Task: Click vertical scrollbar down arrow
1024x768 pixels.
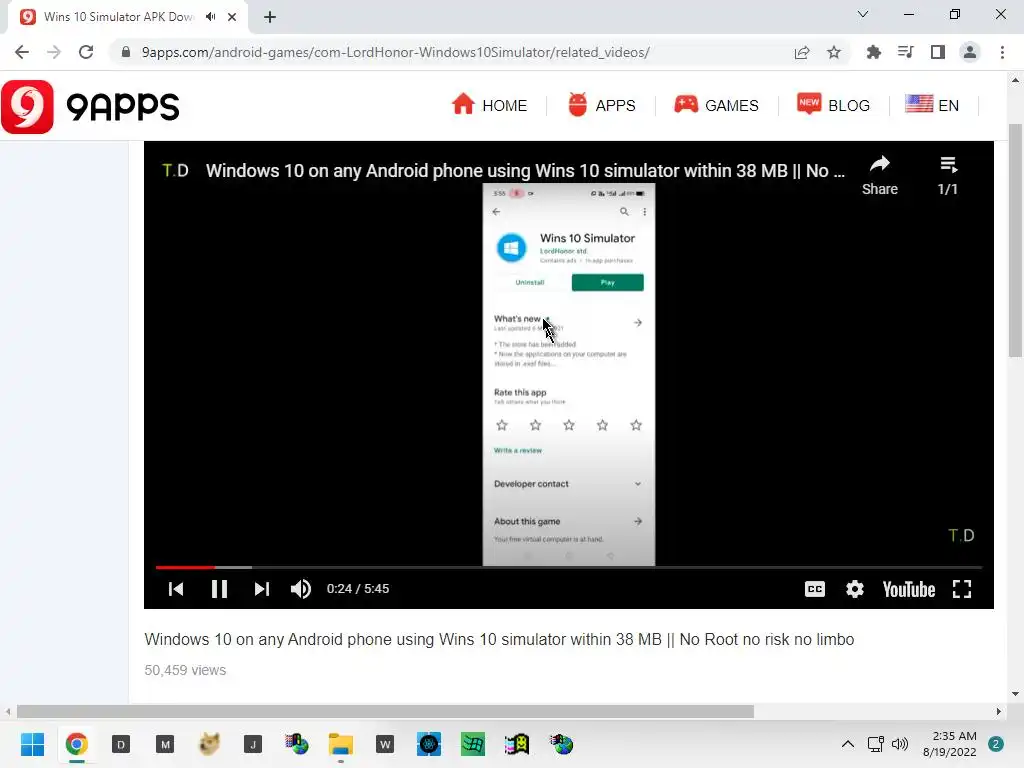Action: 1016,694
